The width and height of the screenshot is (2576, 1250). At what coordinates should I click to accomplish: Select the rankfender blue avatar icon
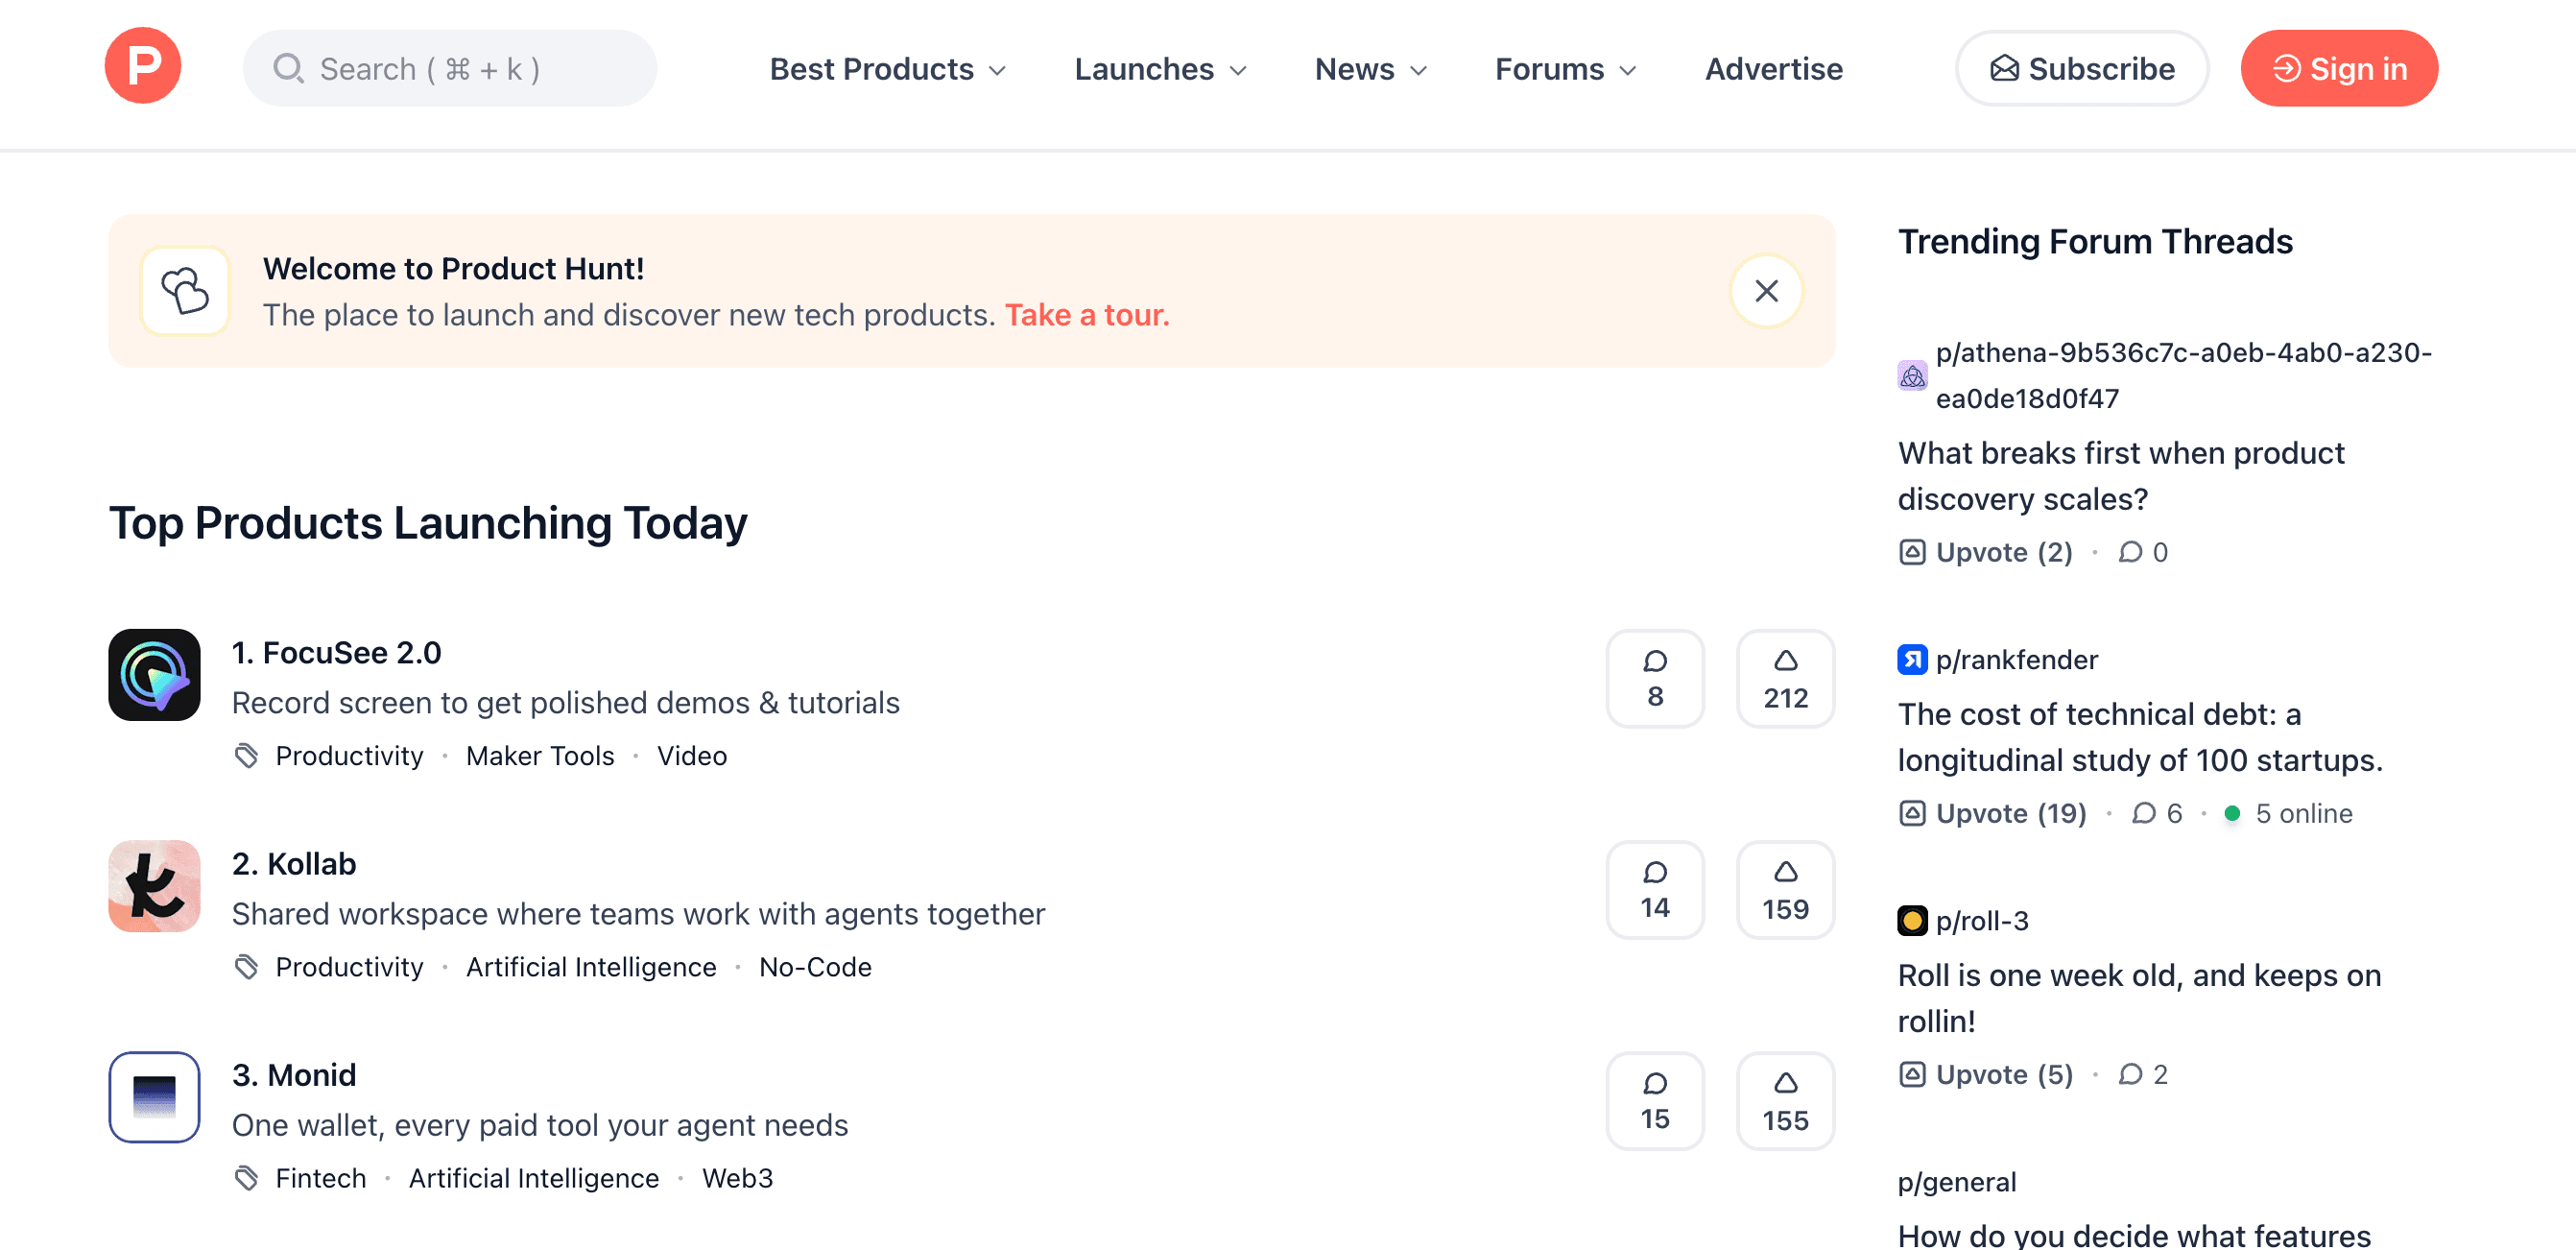pyautogui.click(x=1912, y=660)
